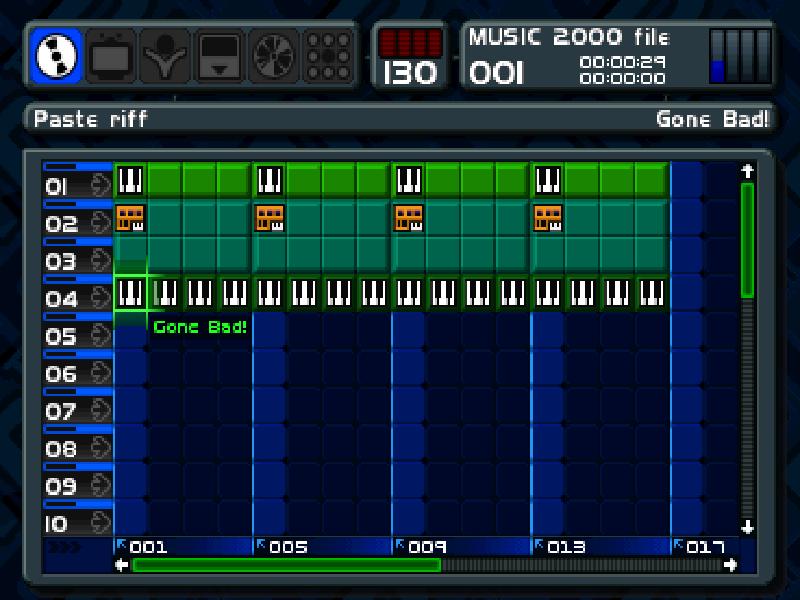Click the 'MUSIC 2000 file' title text
Screen dimensions: 800x600
(569, 37)
